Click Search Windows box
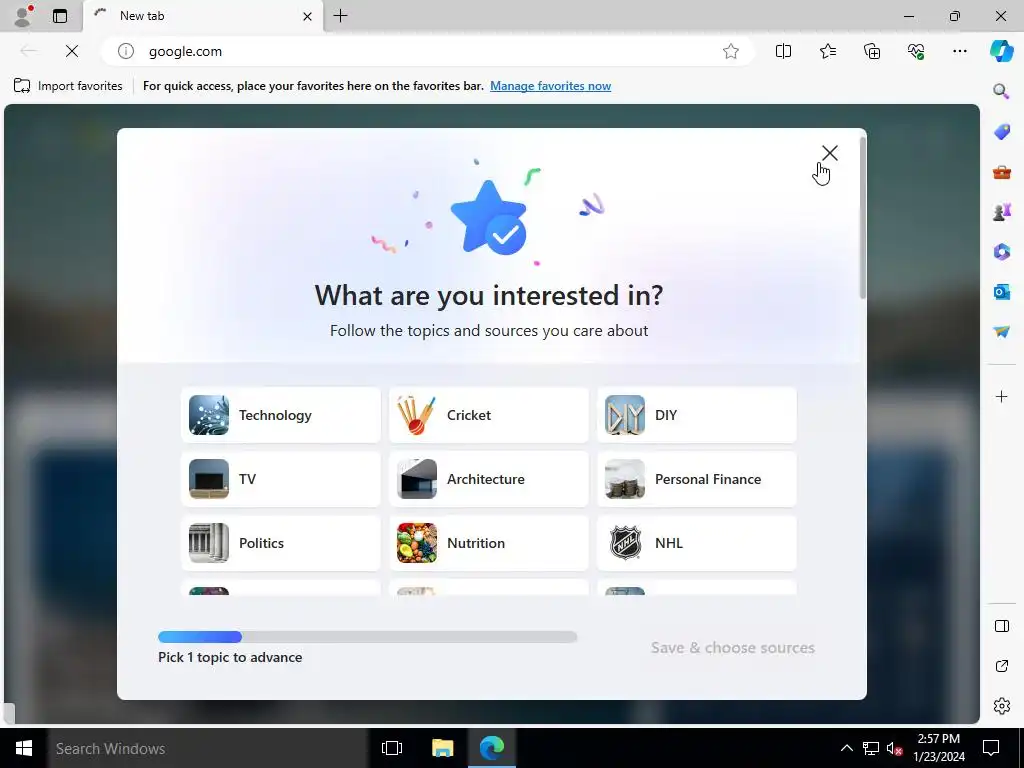The width and height of the screenshot is (1024, 768). click(208, 748)
